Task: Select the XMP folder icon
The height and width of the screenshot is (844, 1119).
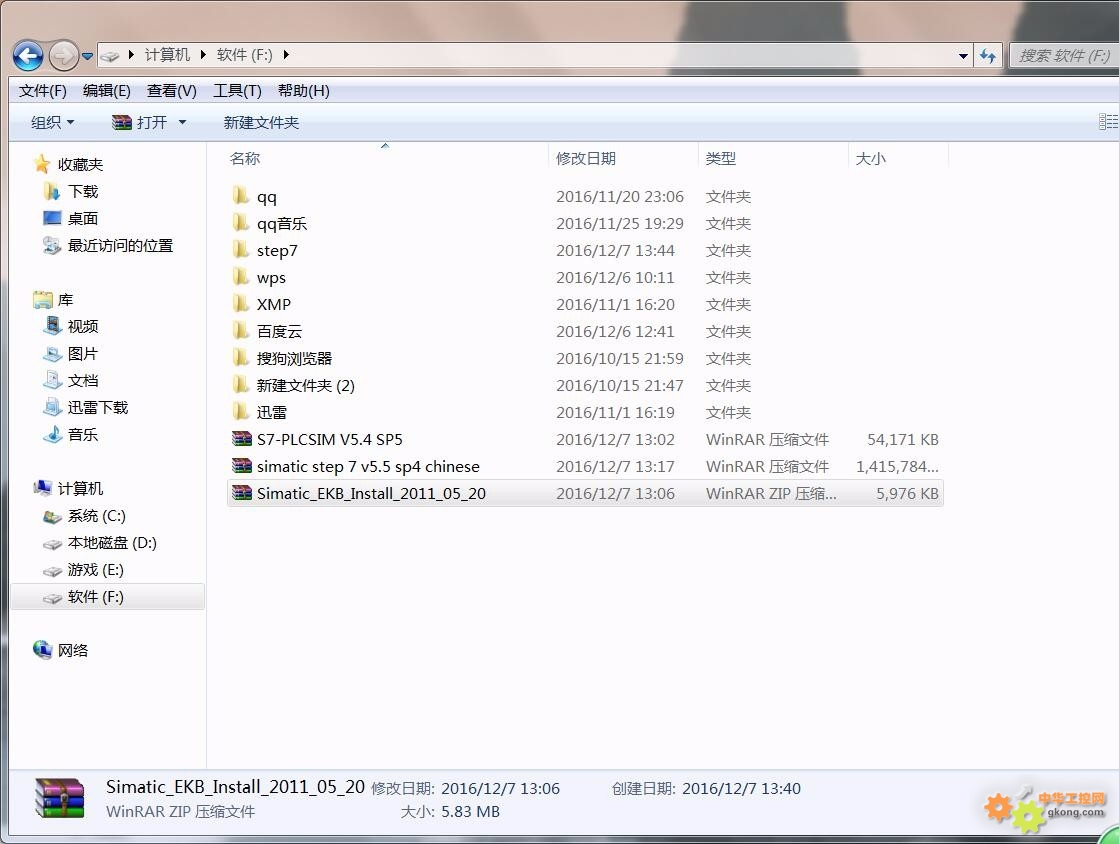Action: (241, 305)
